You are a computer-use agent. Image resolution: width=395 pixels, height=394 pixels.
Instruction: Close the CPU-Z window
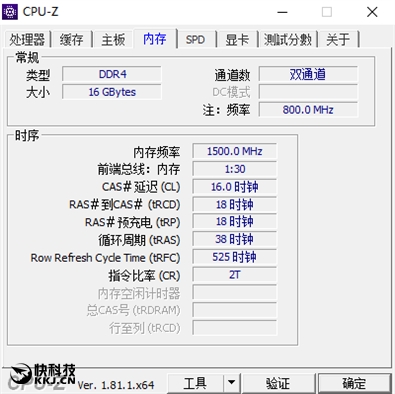(x=372, y=12)
